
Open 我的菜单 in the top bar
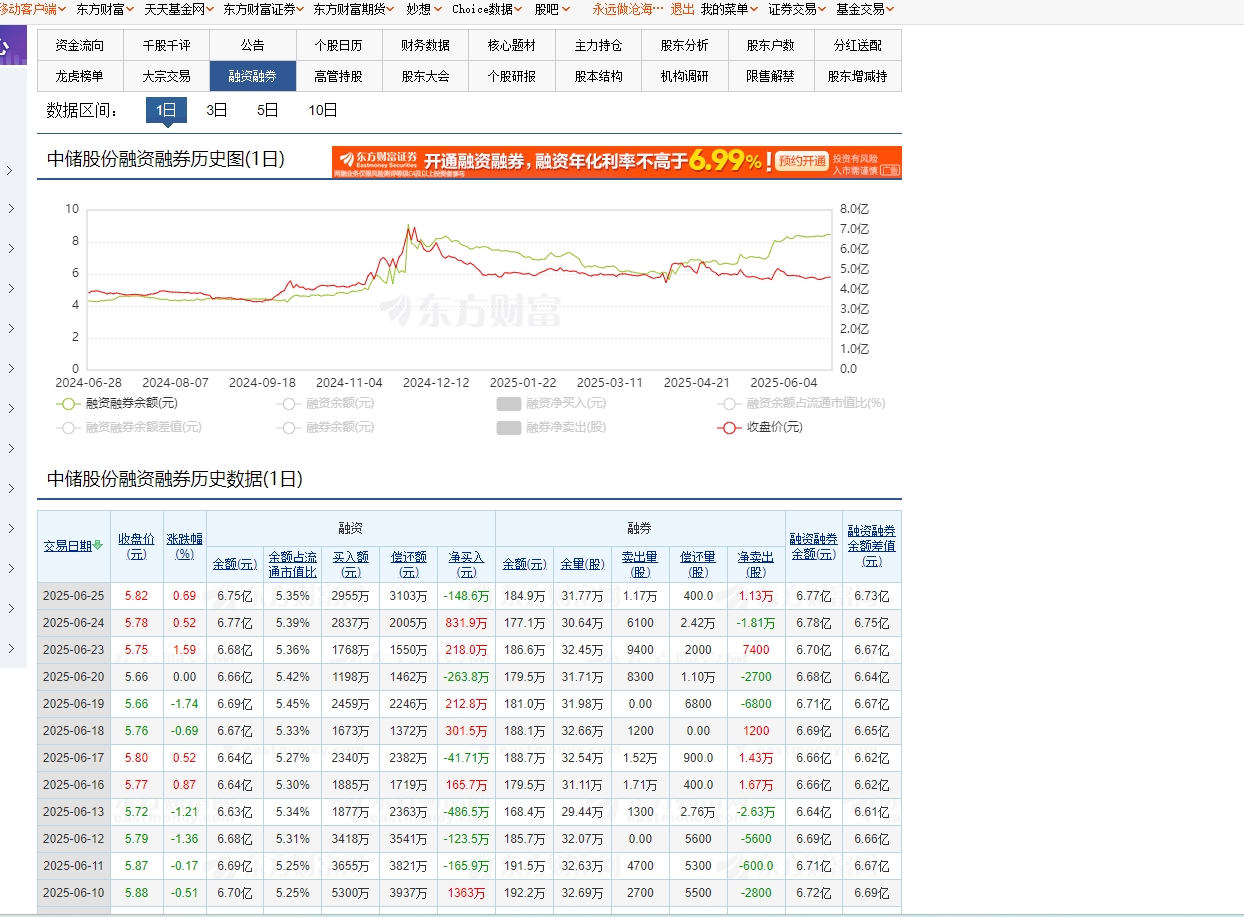pos(730,9)
